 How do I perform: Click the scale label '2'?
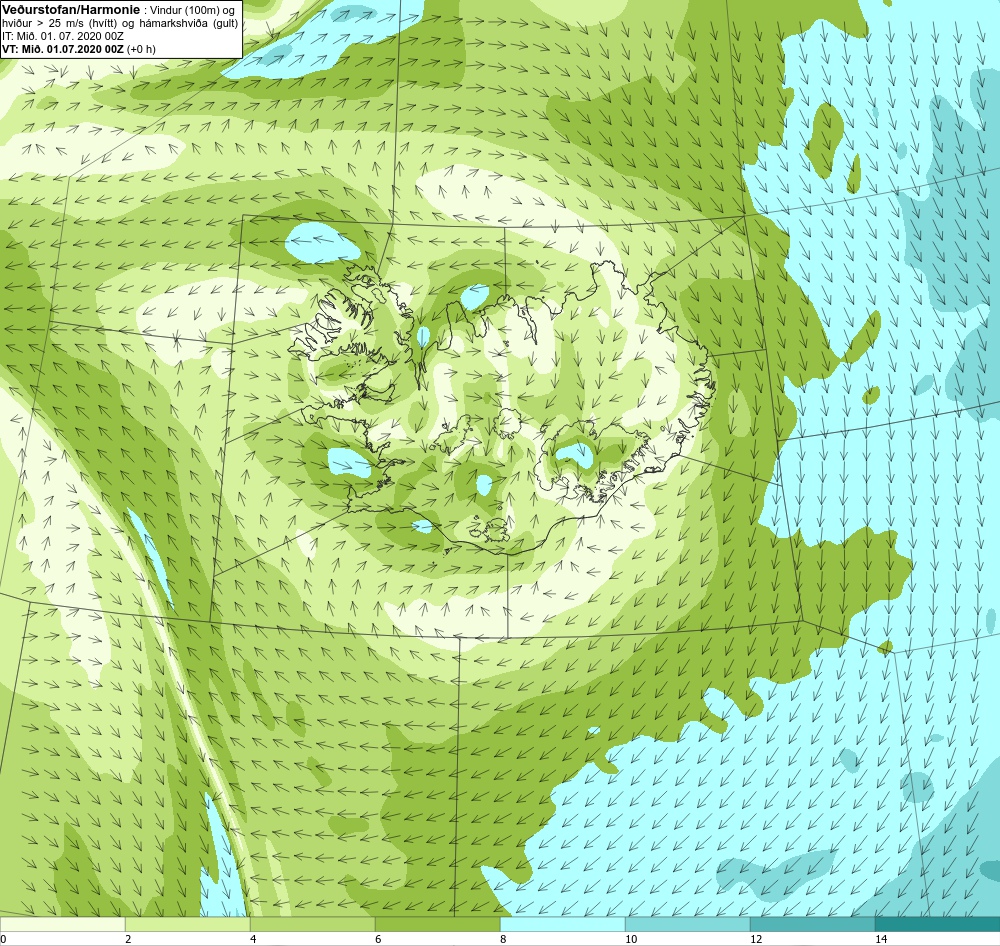tap(128, 939)
